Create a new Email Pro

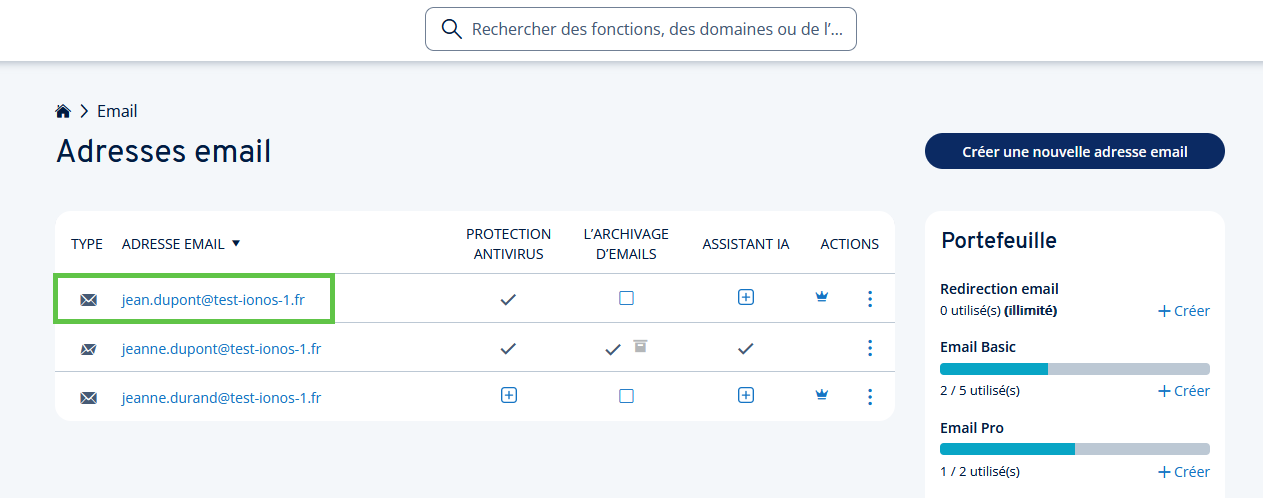[x=1184, y=472]
